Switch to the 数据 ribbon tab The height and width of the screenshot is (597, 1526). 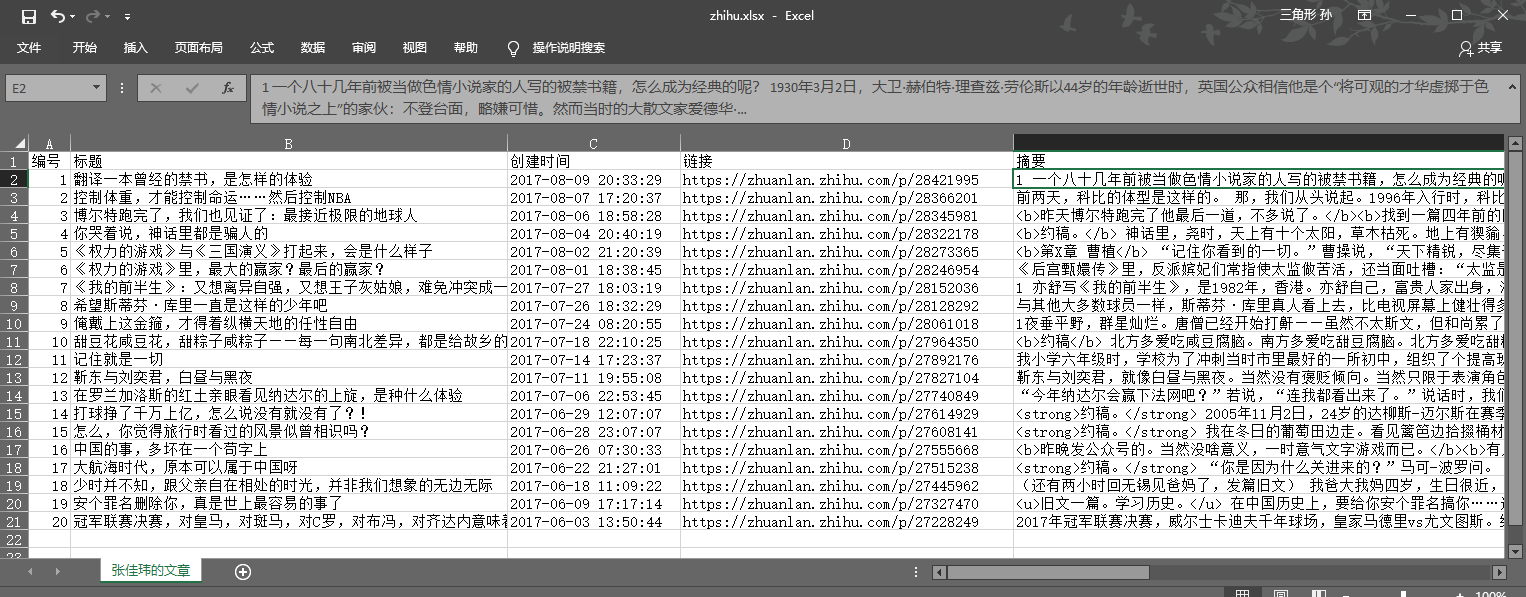click(x=313, y=48)
